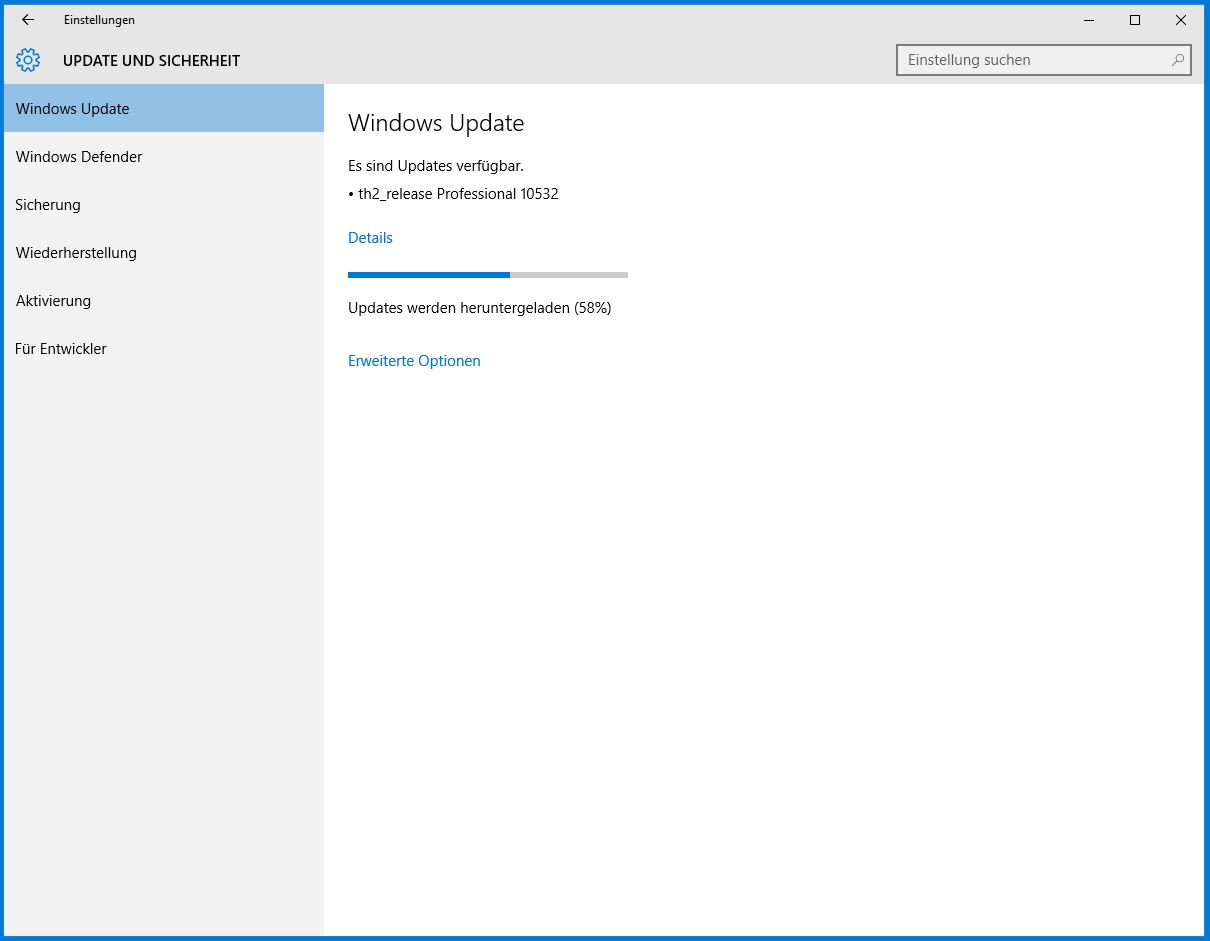
Task: Click the magnifier icon in search box
Action: tap(1179, 60)
